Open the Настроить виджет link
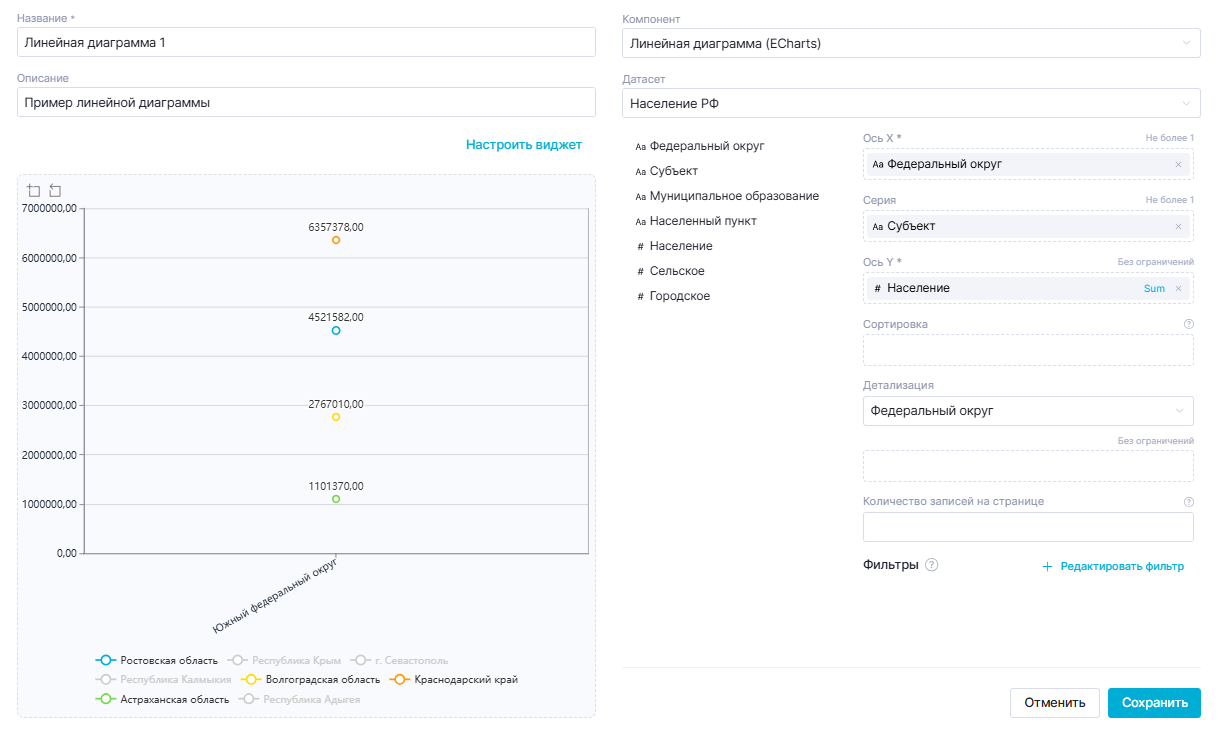 (x=523, y=145)
